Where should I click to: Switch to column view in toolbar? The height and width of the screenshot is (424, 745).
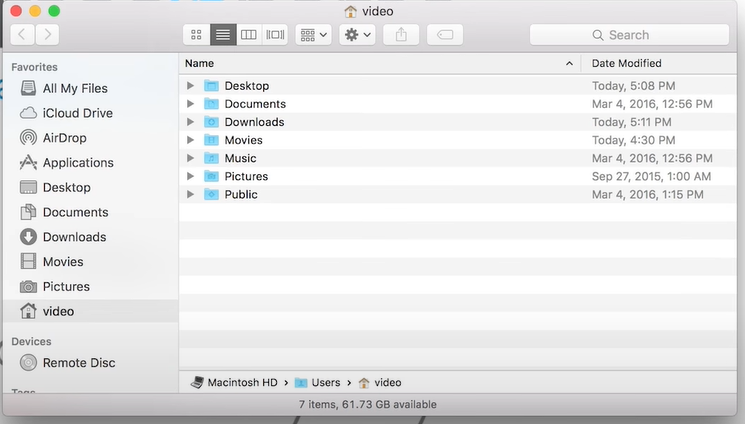[x=249, y=35]
